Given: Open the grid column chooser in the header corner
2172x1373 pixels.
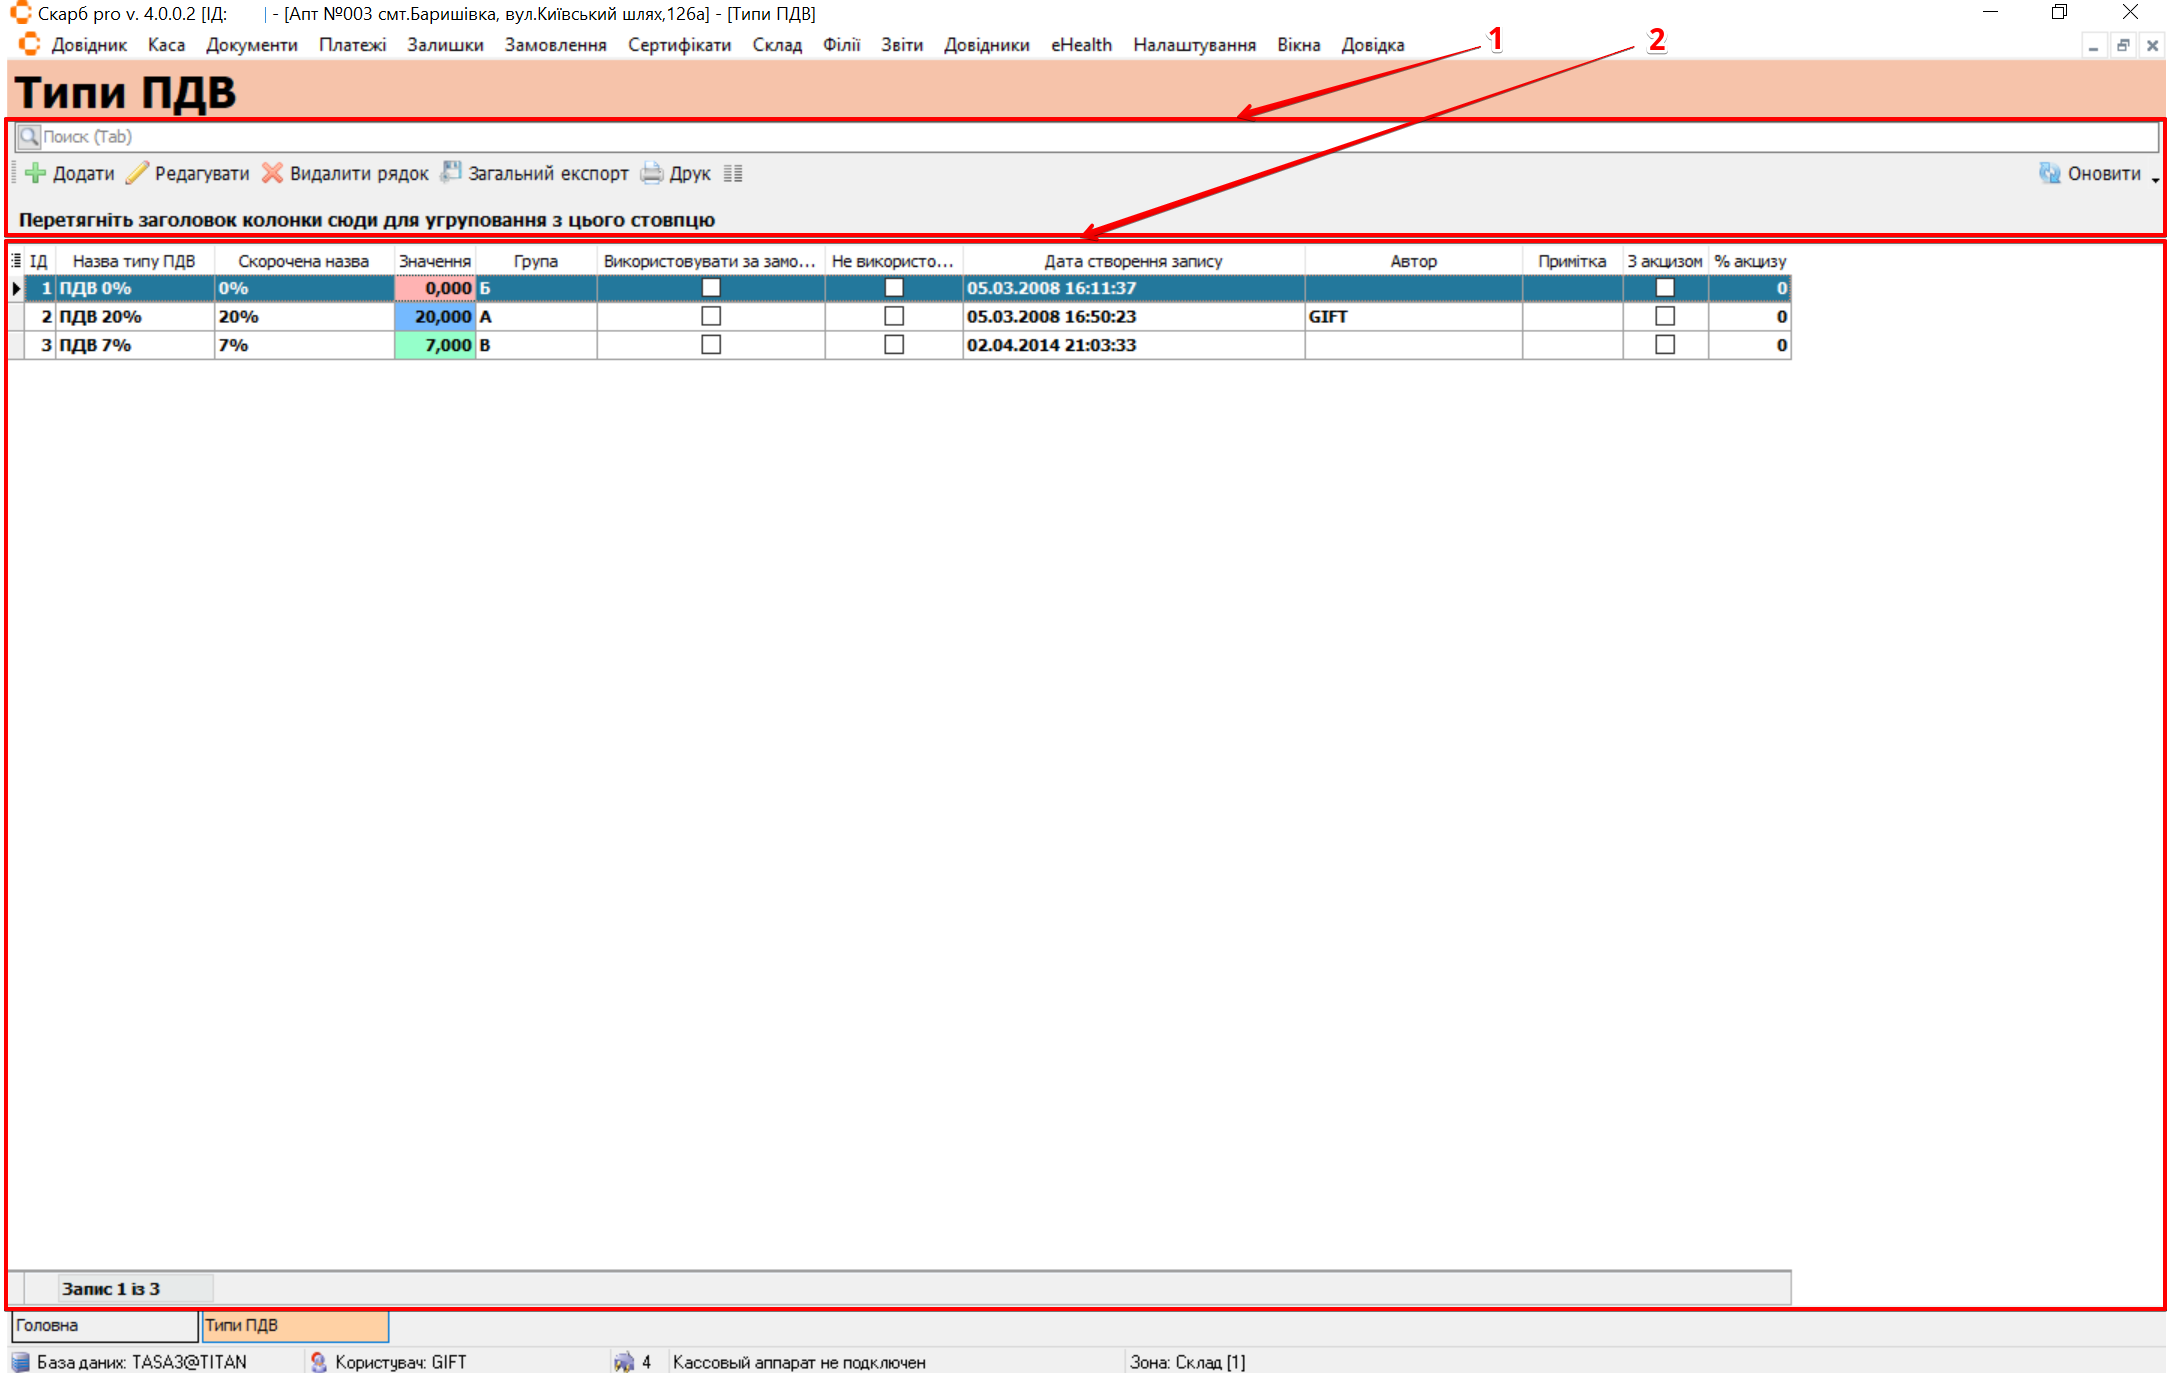Looking at the screenshot, I should point(16,260).
